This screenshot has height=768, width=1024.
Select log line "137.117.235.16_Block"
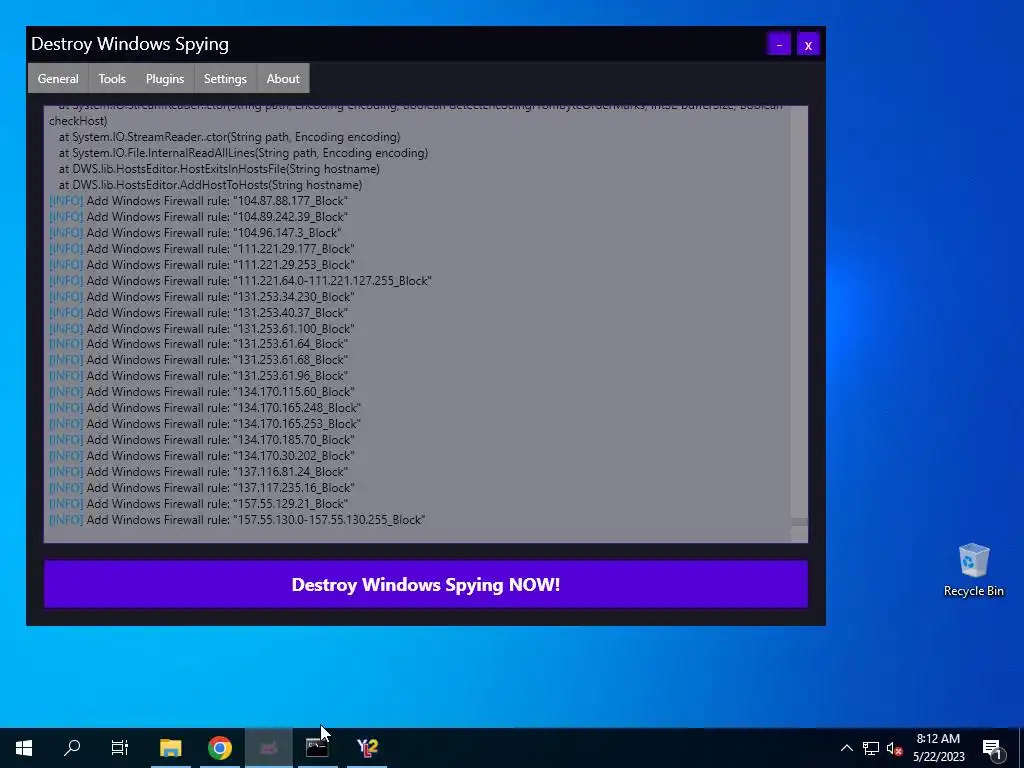202,488
